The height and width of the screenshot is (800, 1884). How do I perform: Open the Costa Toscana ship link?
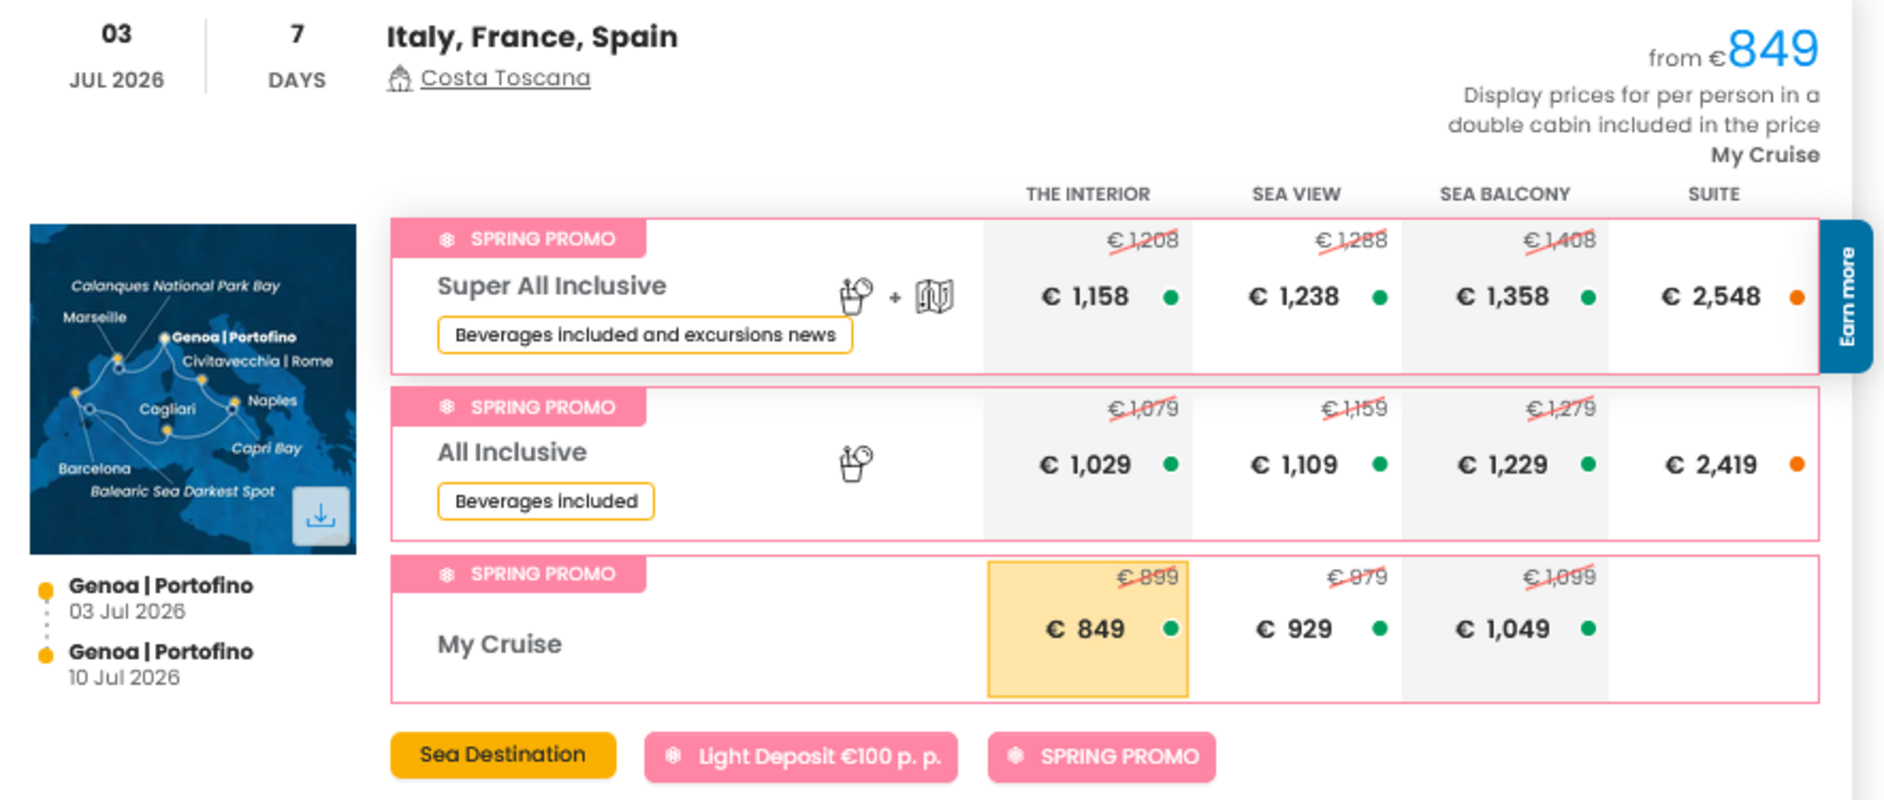pyautogui.click(x=505, y=78)
